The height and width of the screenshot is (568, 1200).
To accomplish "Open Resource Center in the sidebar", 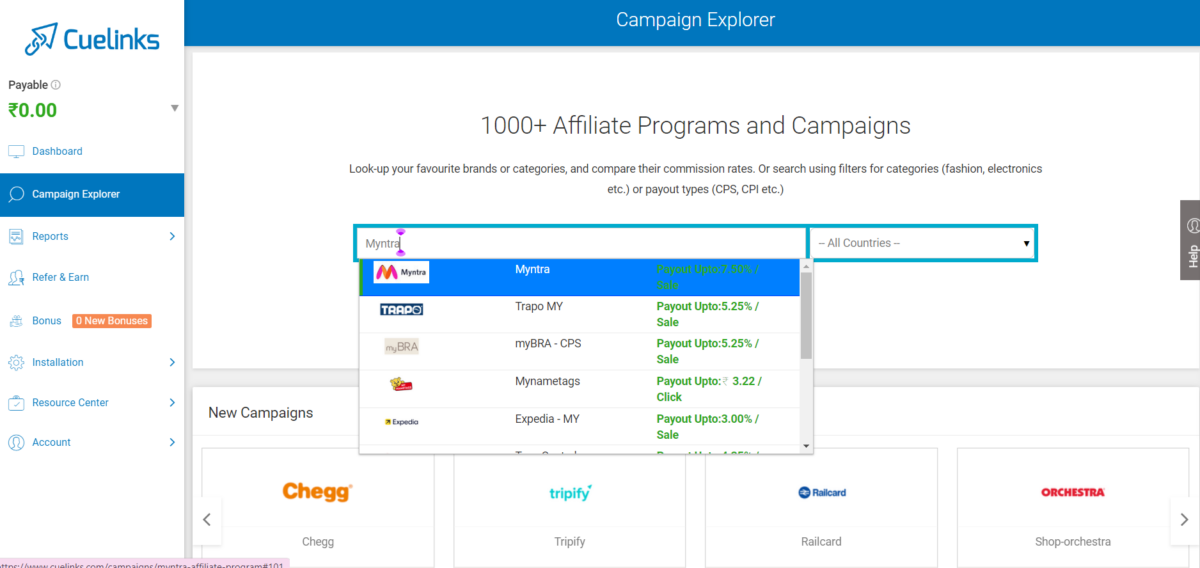I will click(70, 402).
